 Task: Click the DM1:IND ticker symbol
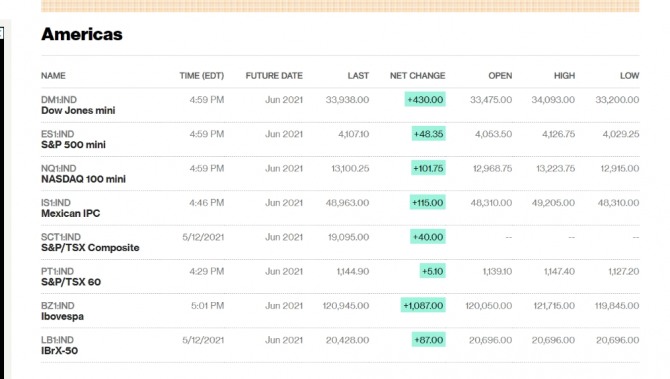tap(59, 100)
